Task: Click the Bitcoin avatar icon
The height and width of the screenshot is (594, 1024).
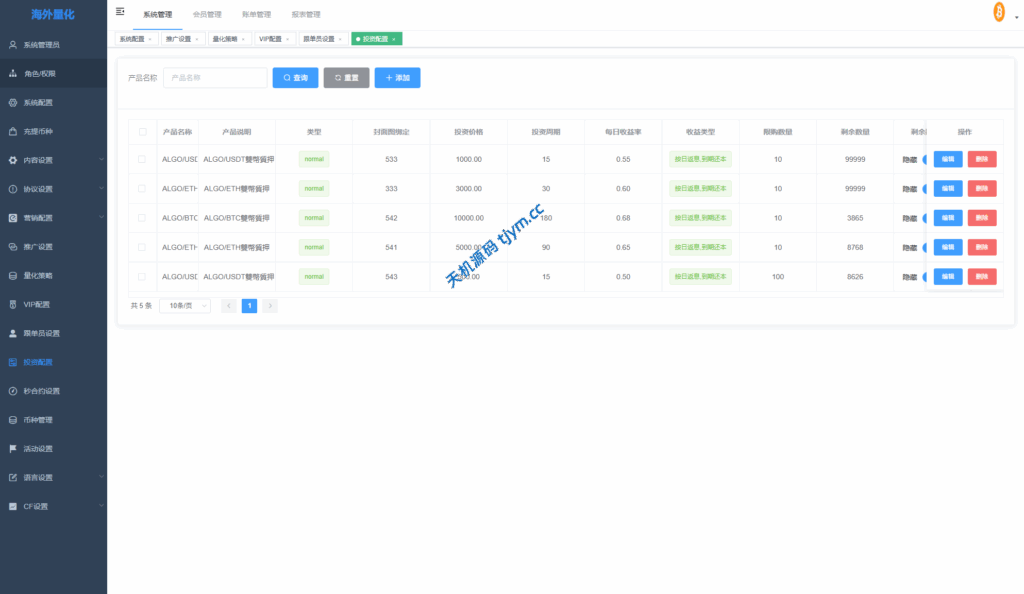Action: tap(998, 12)
